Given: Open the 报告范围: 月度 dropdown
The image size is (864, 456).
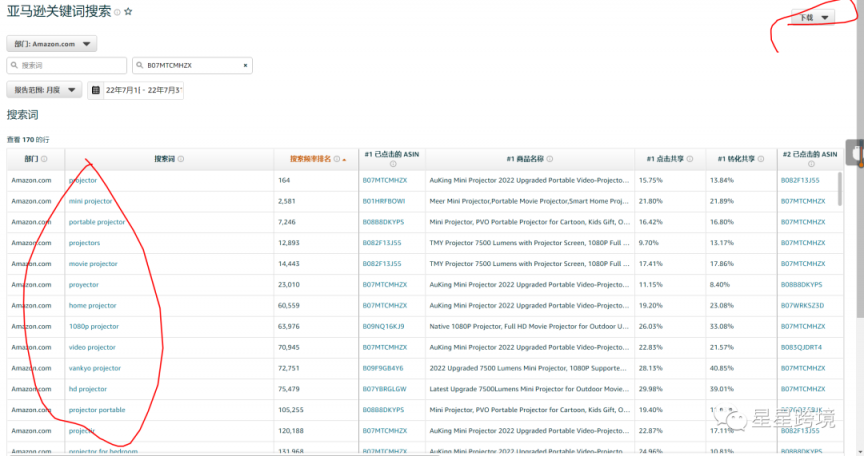Looking at the screenshot, I should click(x=44, y=90).
